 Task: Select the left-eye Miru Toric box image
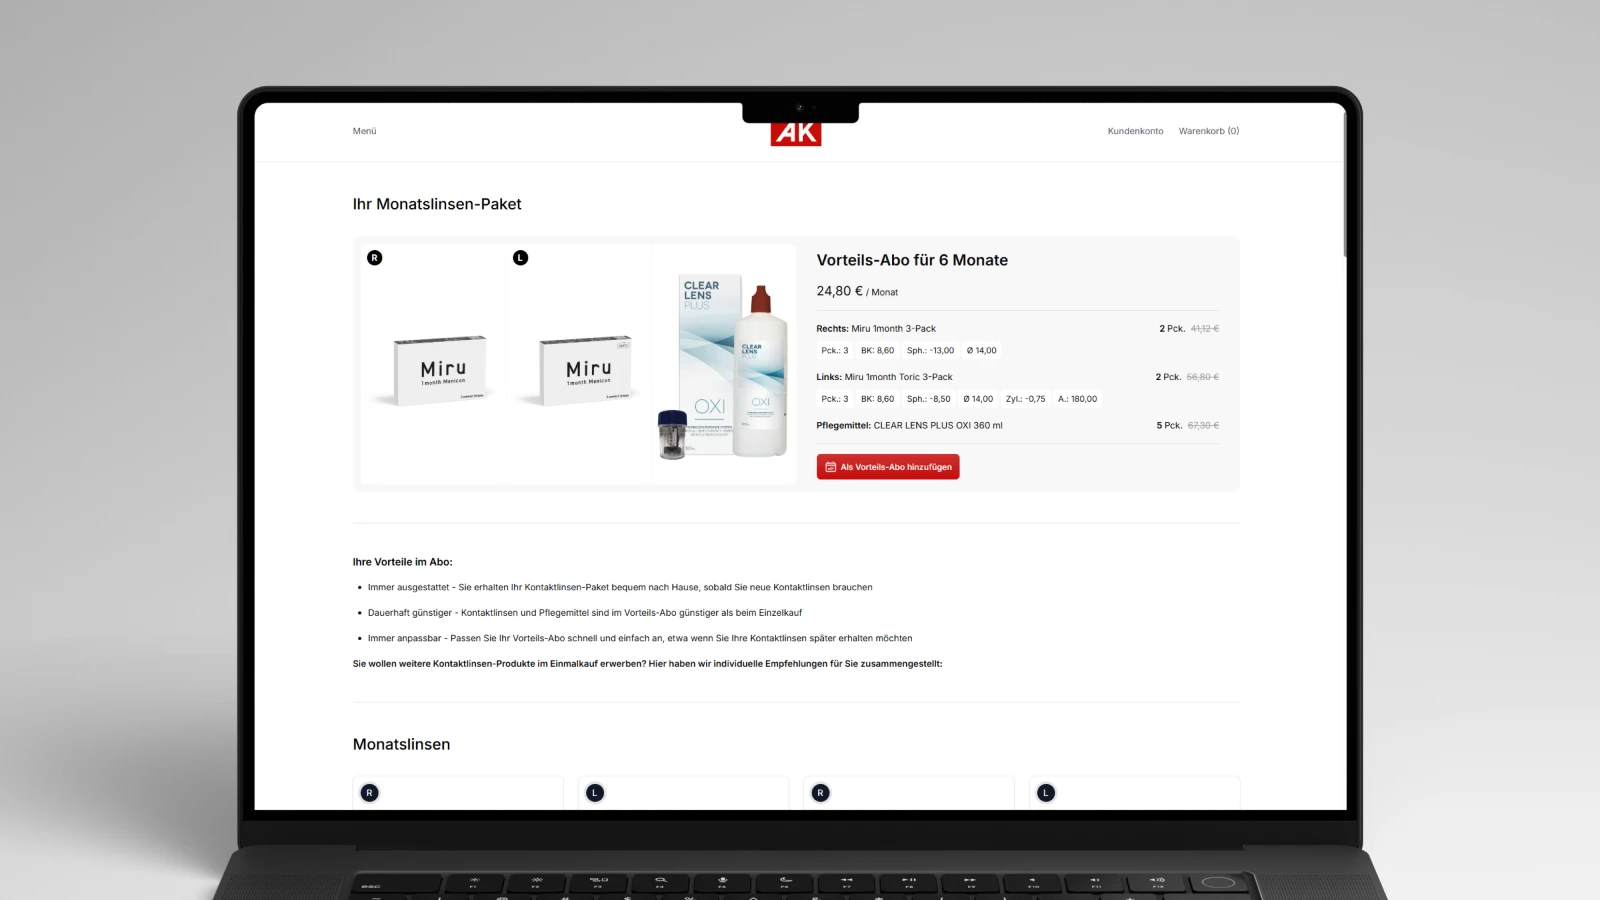click(579, 364)
